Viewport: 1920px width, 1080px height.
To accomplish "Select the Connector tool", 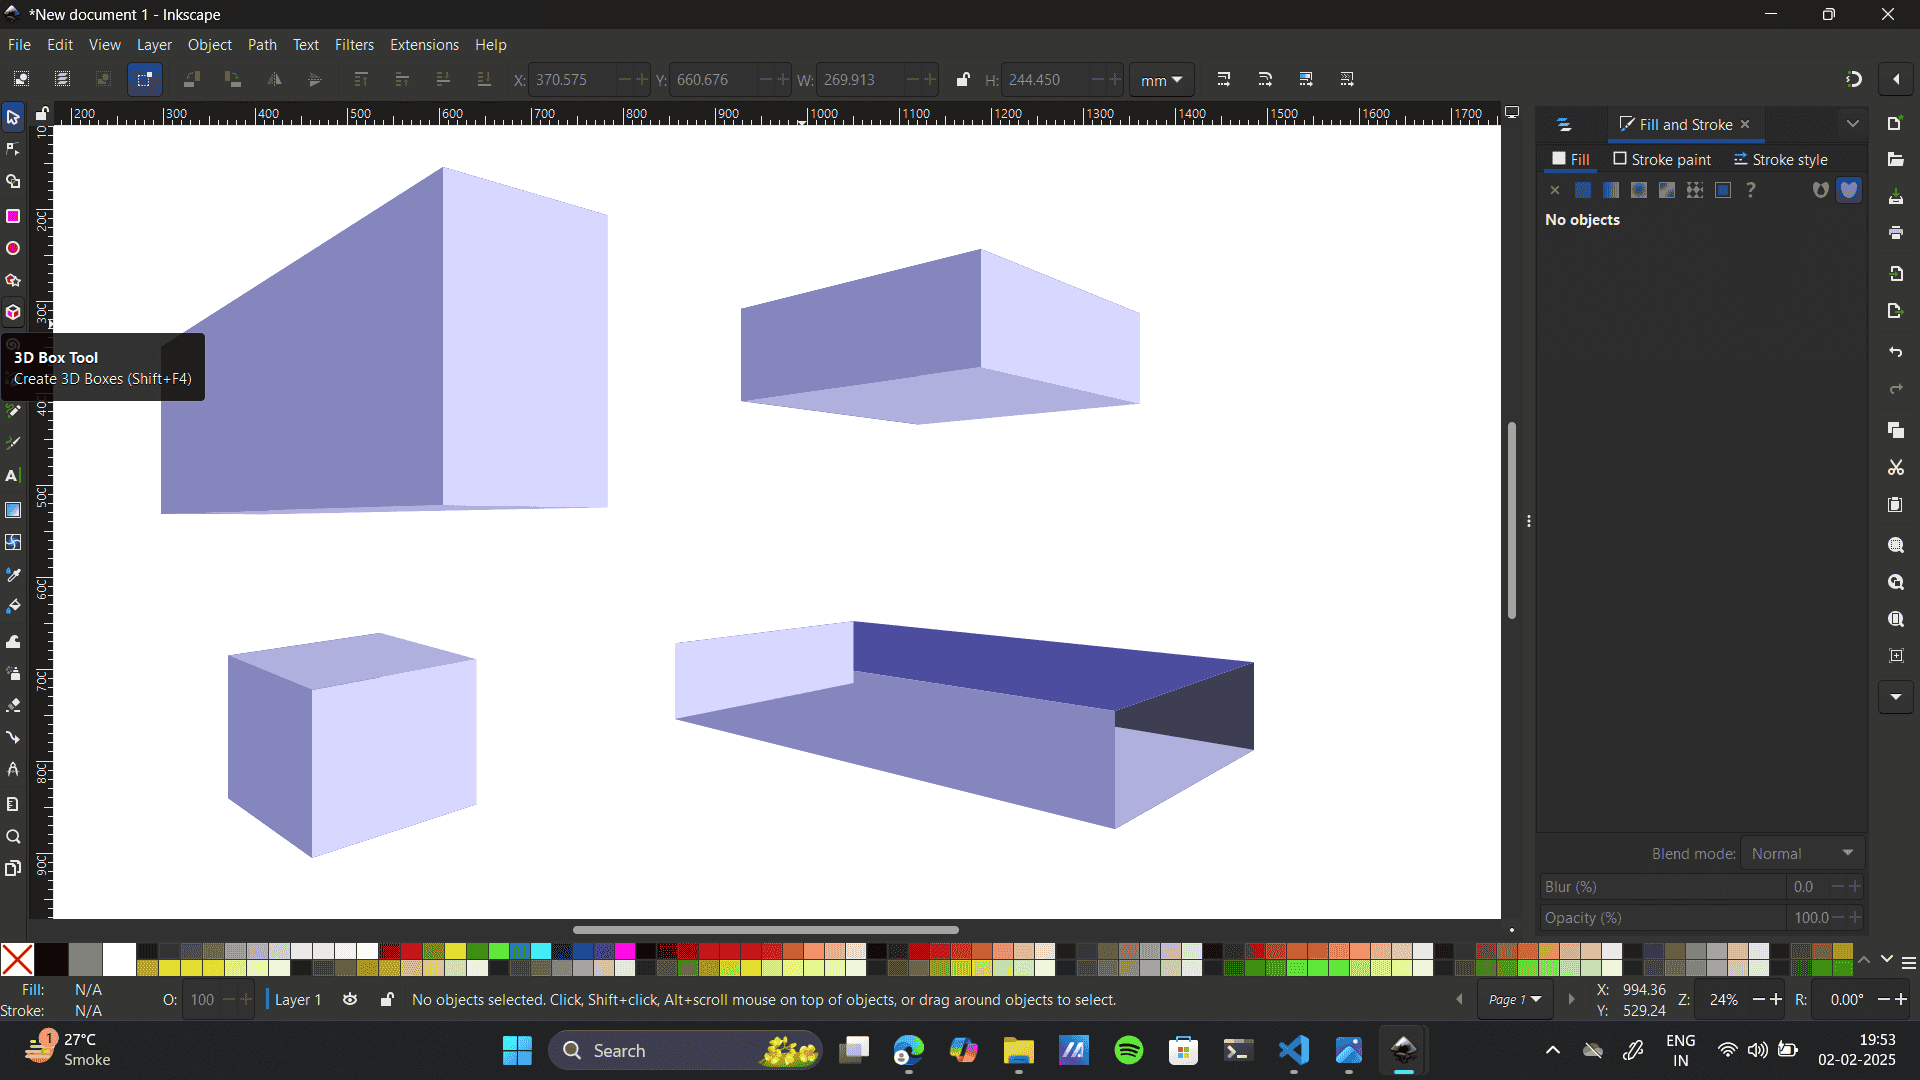I will pyautogui.click(x=13, y=738).
